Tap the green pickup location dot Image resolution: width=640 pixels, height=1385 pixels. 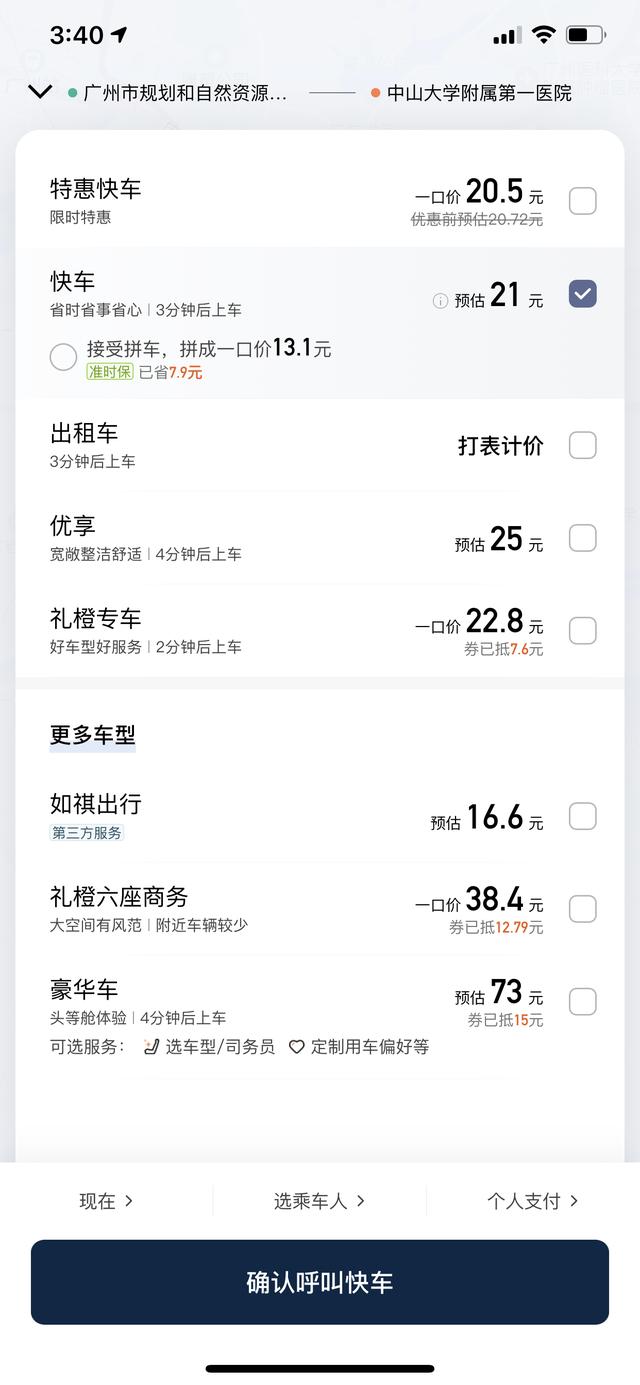tap(72, 93)
